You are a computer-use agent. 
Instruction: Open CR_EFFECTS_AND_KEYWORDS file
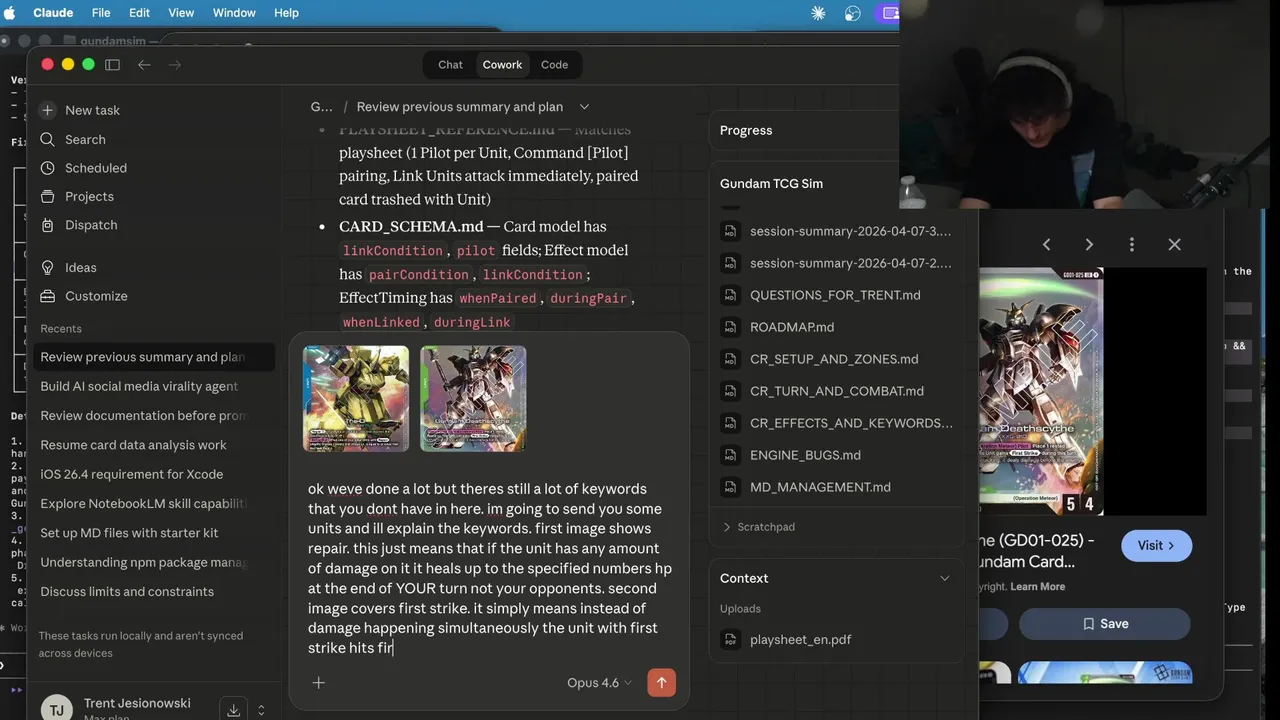coord(850,423)
